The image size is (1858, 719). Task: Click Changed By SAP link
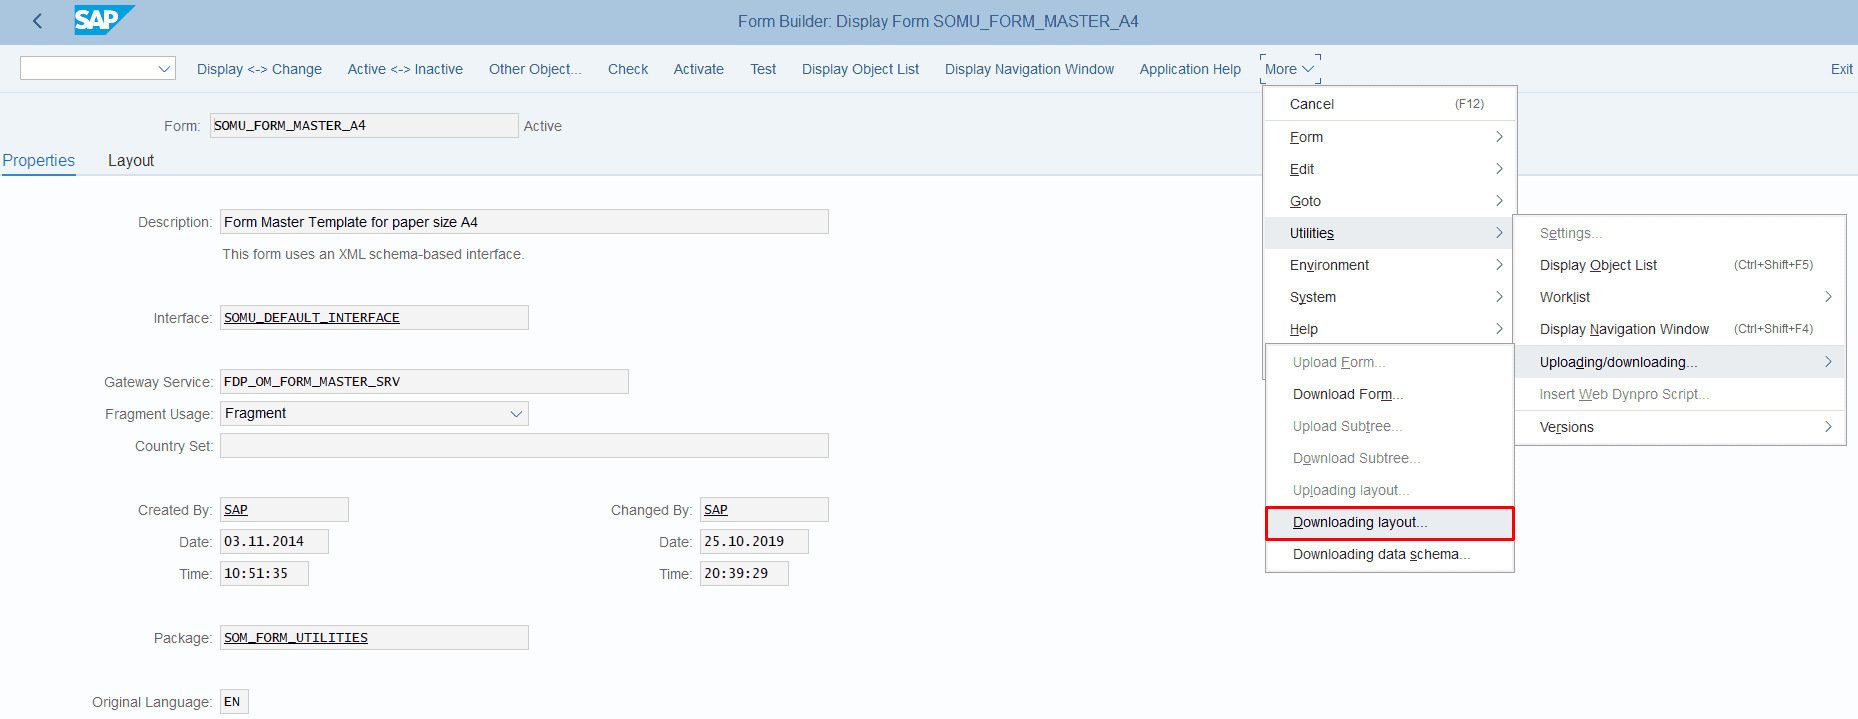click(x=716, y=510)
